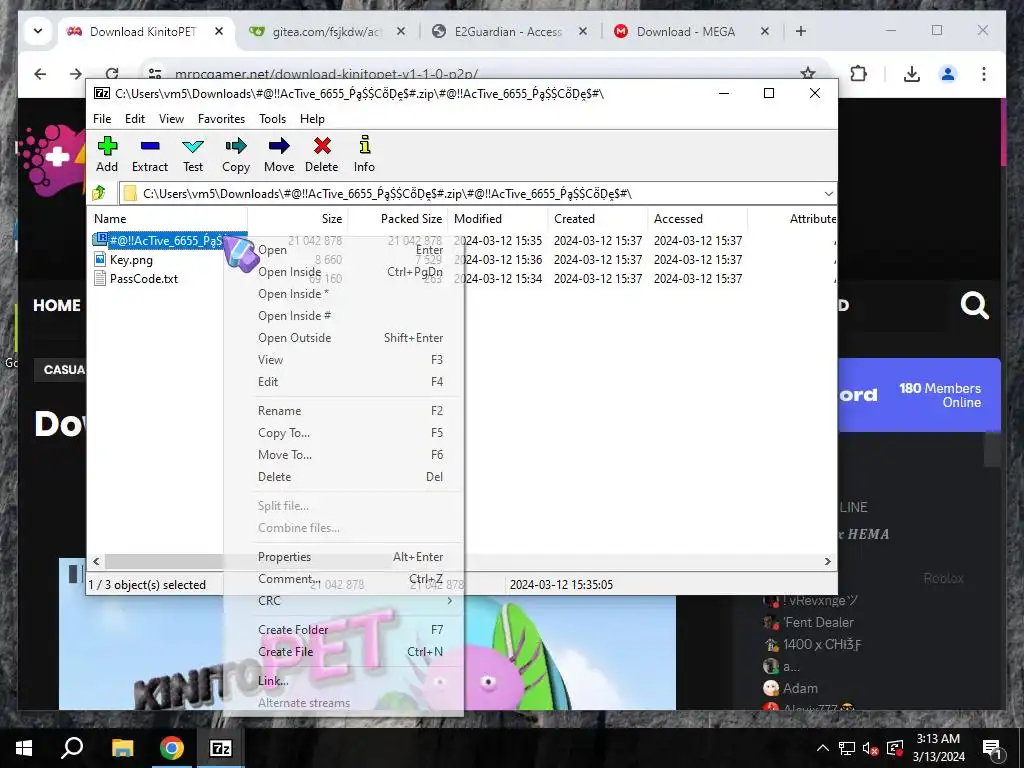This screenshot has height=768, width=1024.
Task: Click the Copy toolbar icon
Action: tap(236, 146)
